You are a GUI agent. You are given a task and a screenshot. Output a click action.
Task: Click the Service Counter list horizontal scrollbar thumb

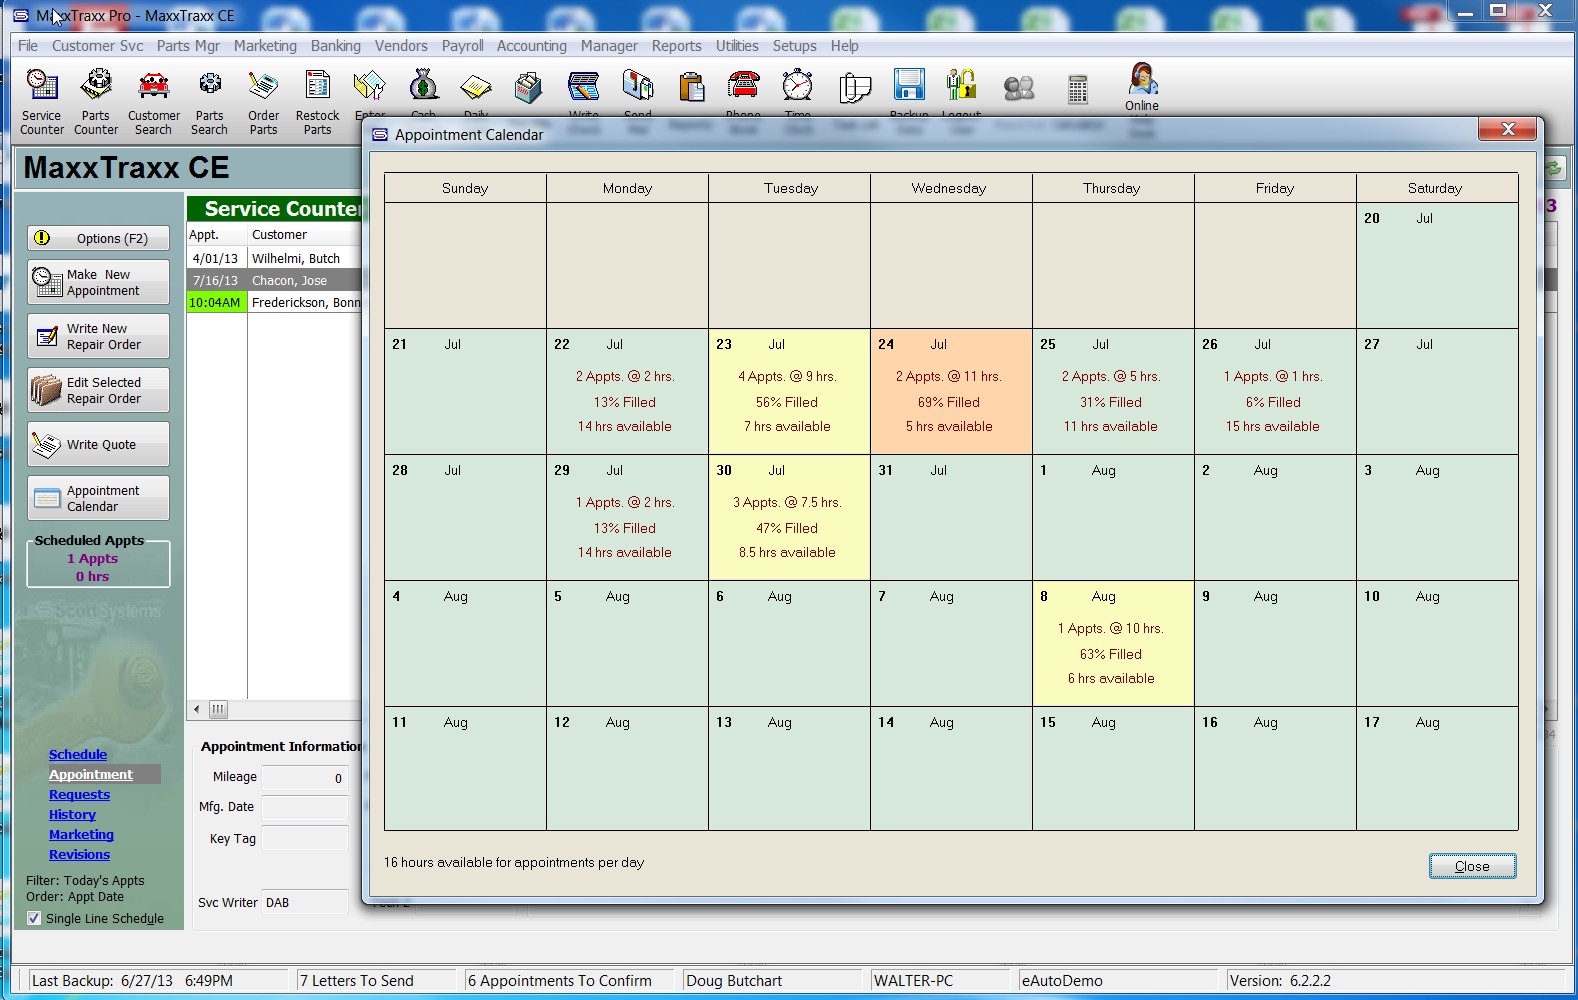[x=218, y=709]
